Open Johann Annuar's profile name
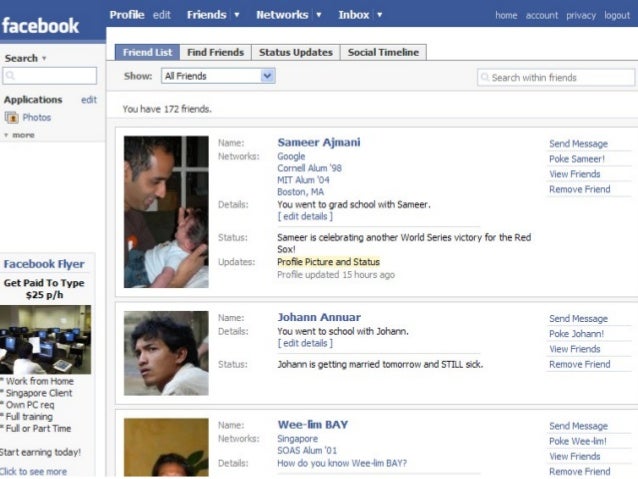Screen dimensions: 638x479 coord(319,317)
